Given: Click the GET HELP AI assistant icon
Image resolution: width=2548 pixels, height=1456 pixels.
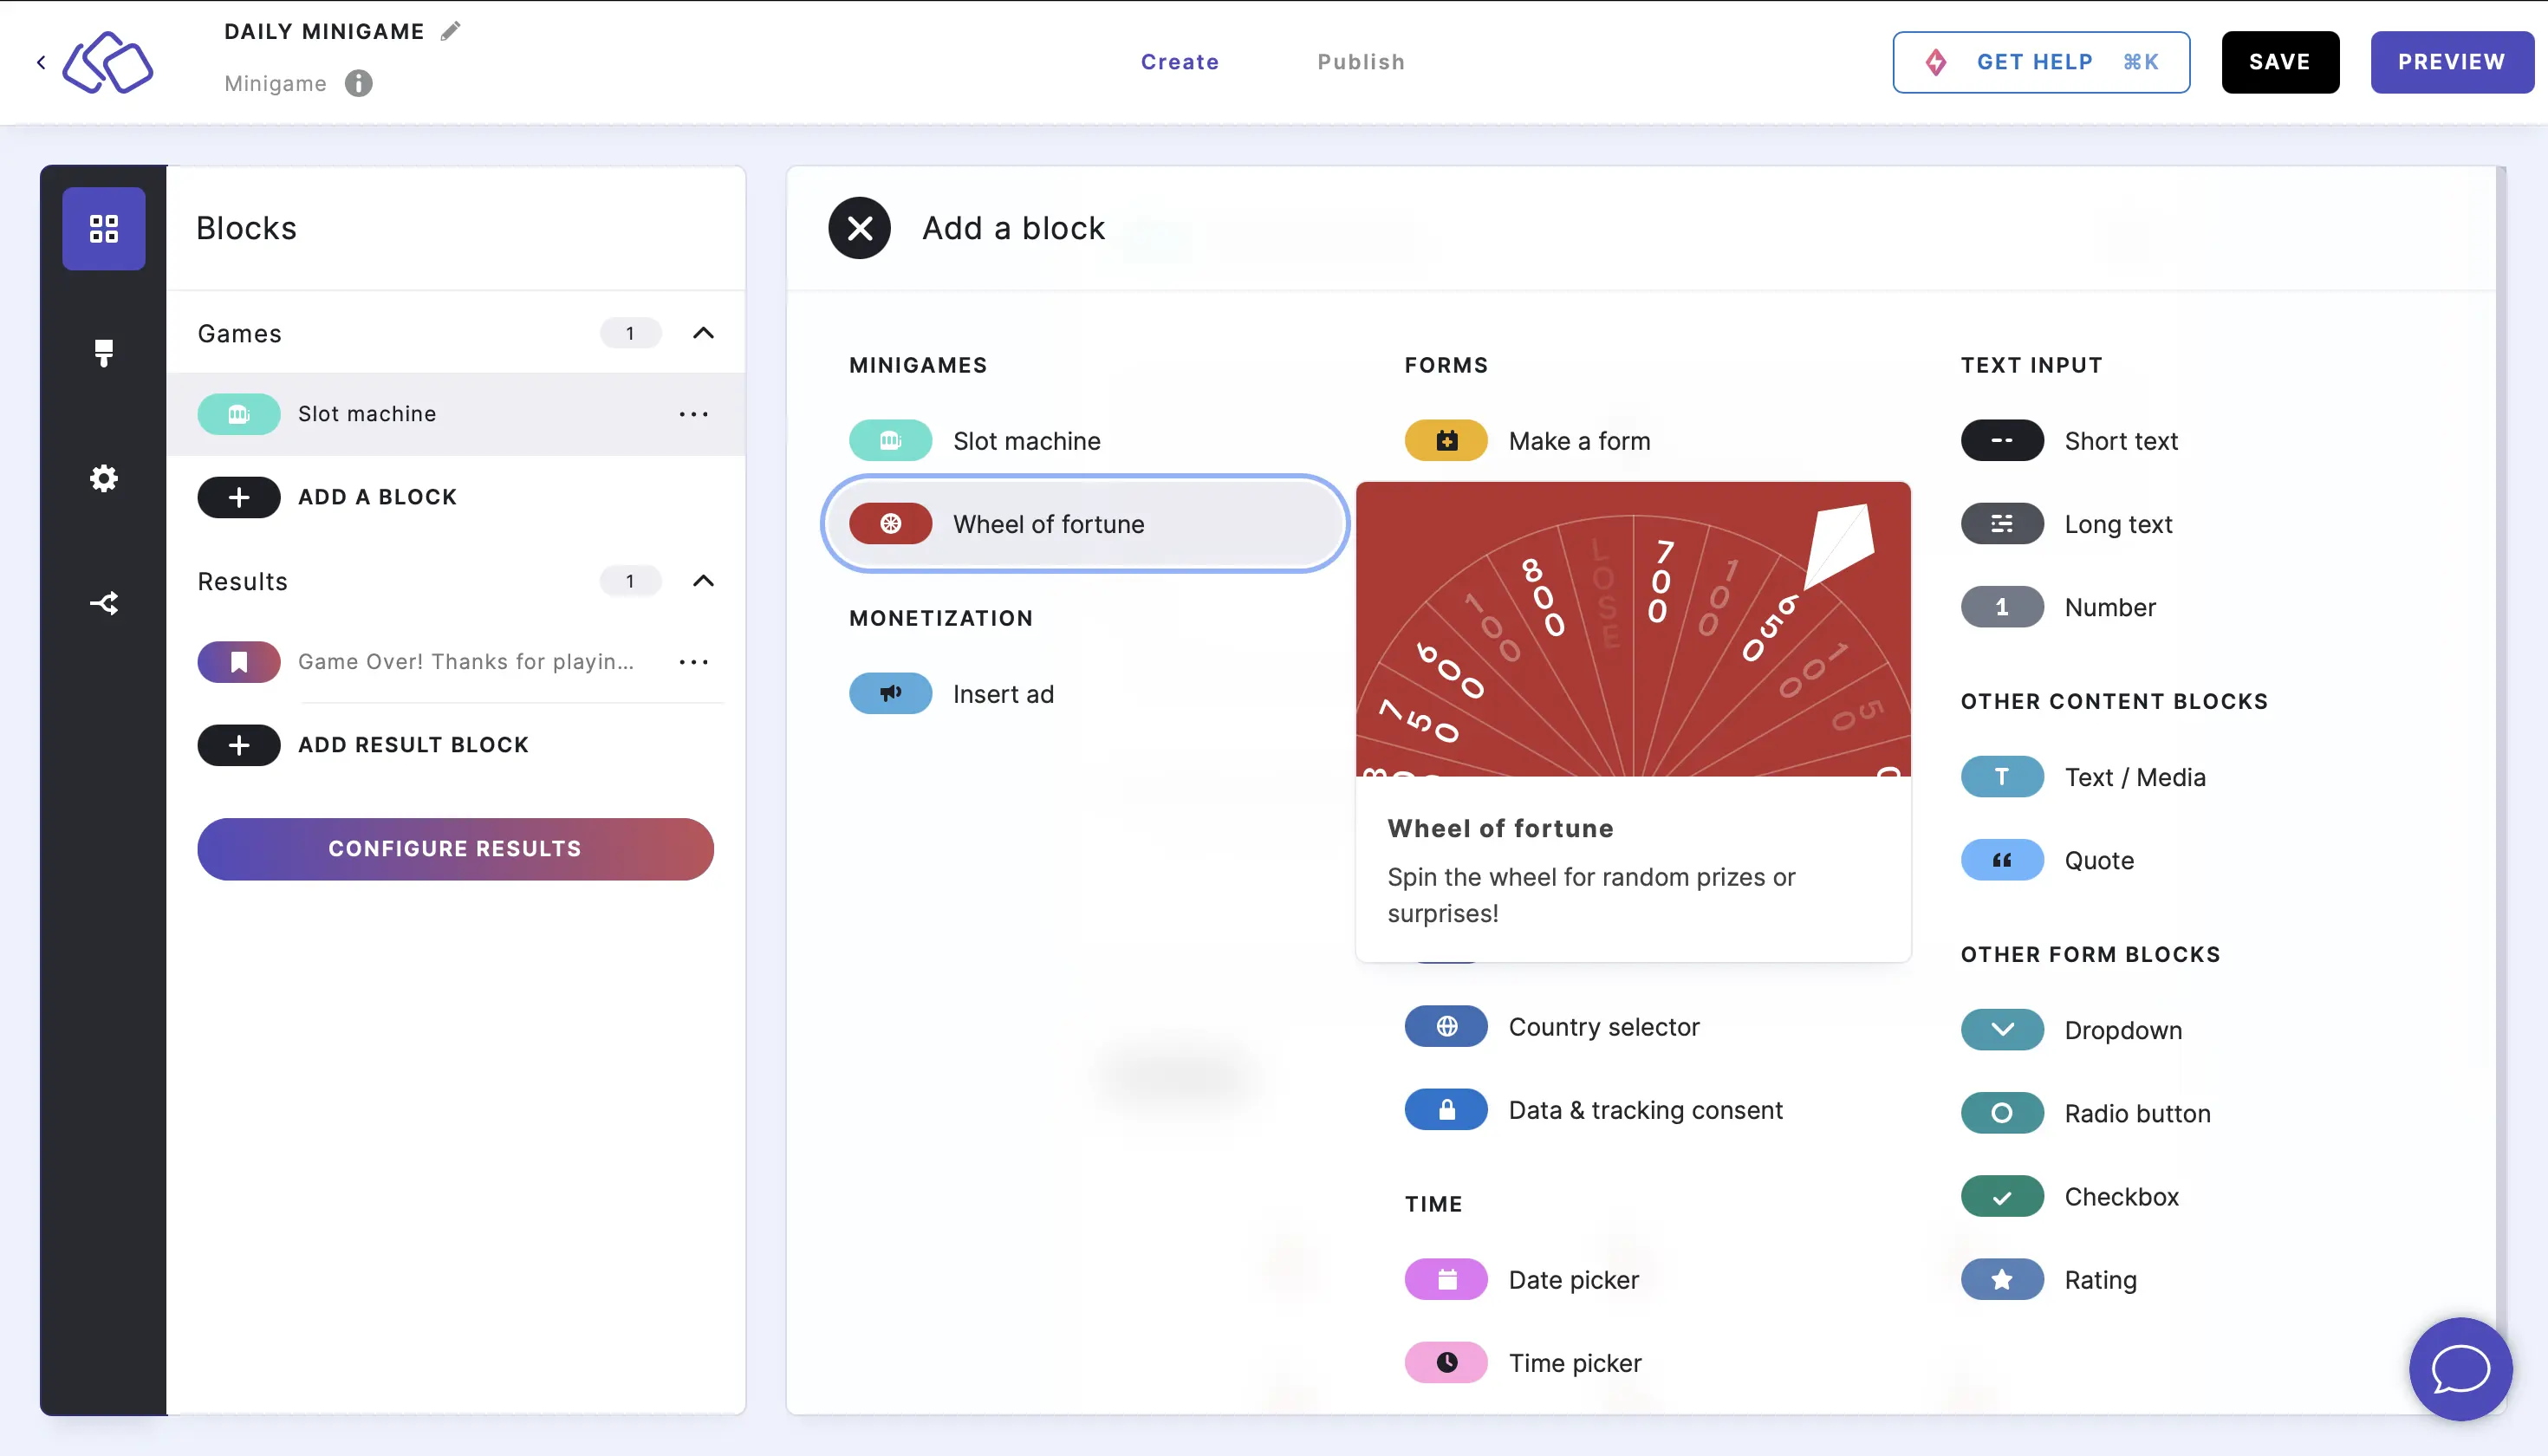Looking at the screenshot, I should coord(1937,62).
